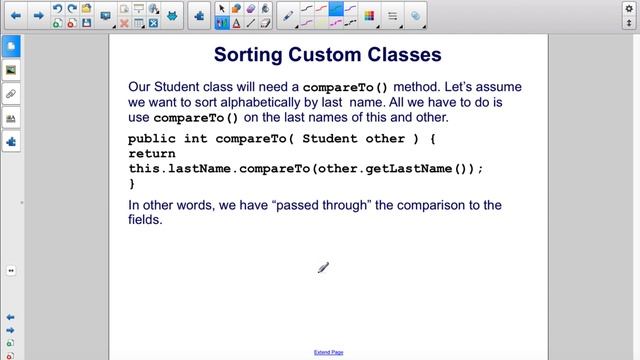Choose the red pen style
Image resolution: width=640 pixels, height=360 pixels.
coord(321,9)
